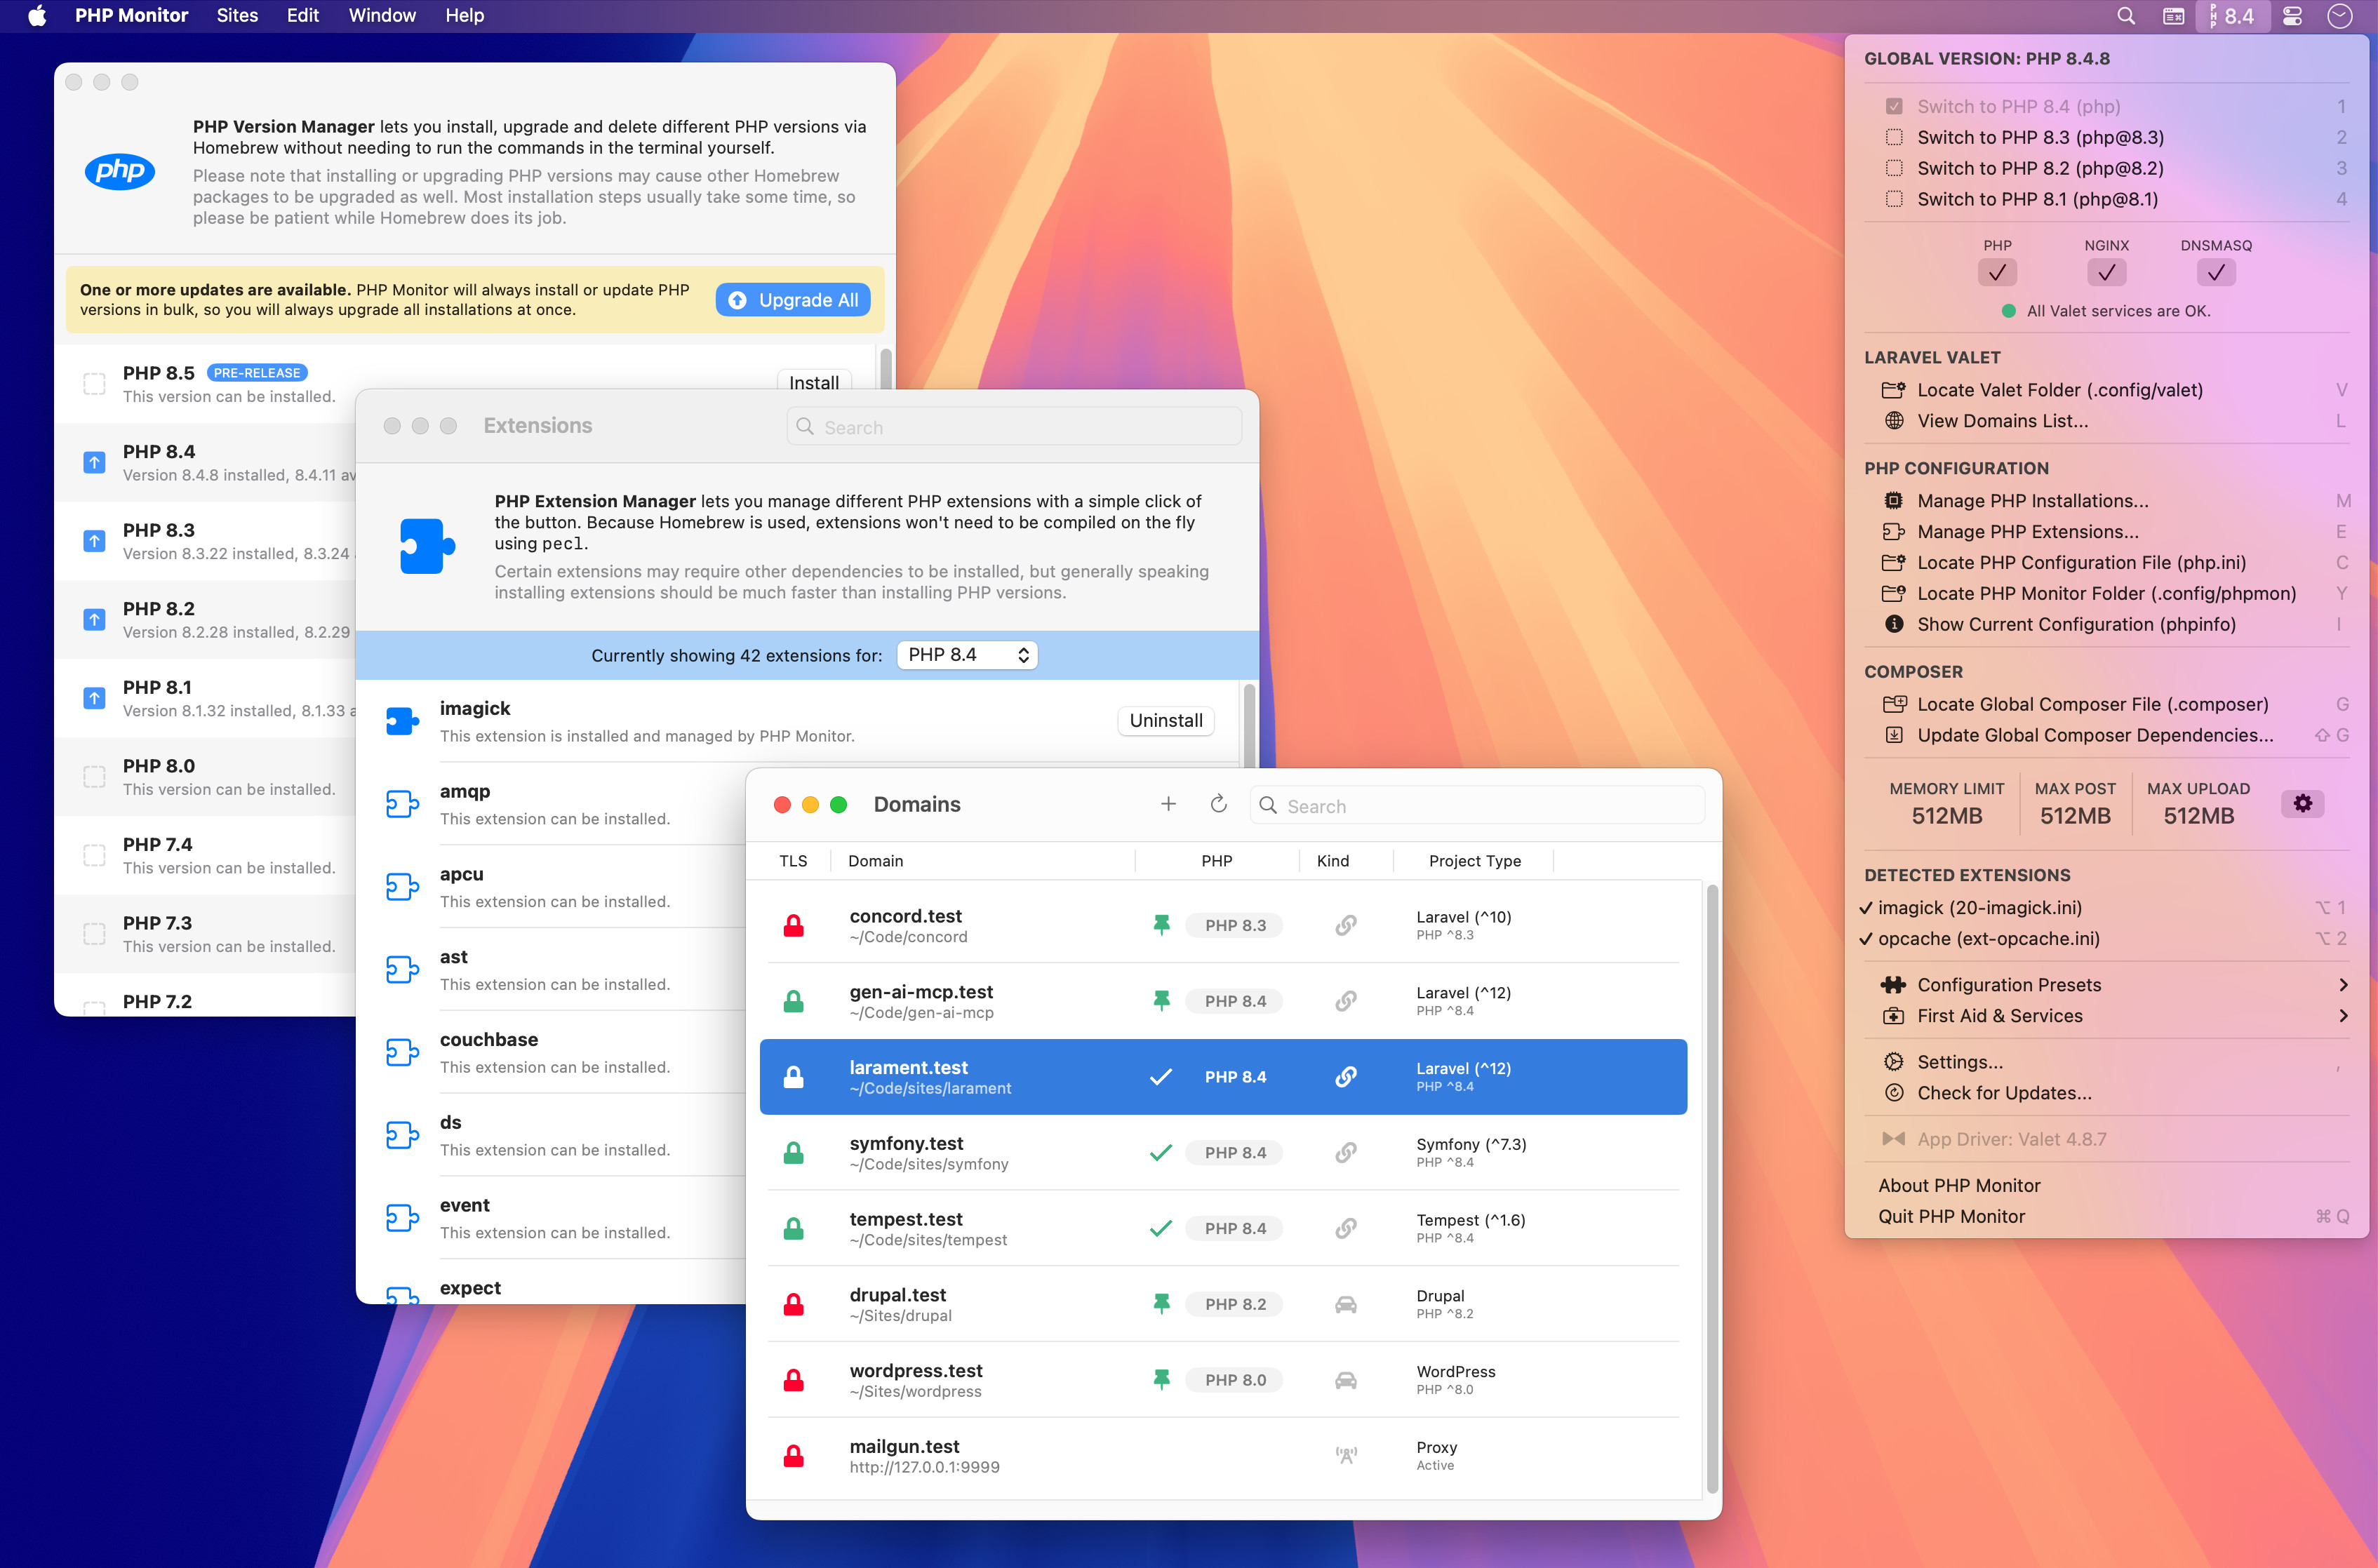Click the imagick puzzle-piece extension icon
Image resolution: width=2378 pixels, height=1568 pixels.
coord(403,720)
